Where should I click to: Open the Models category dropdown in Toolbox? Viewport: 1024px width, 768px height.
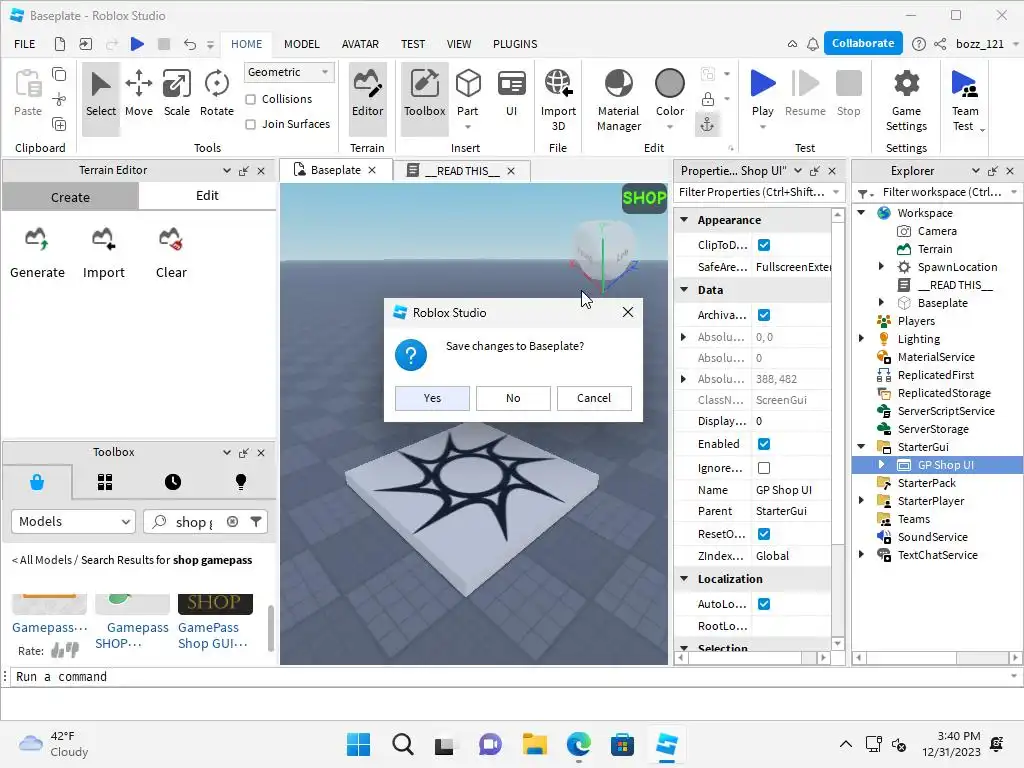coord(73,521)
